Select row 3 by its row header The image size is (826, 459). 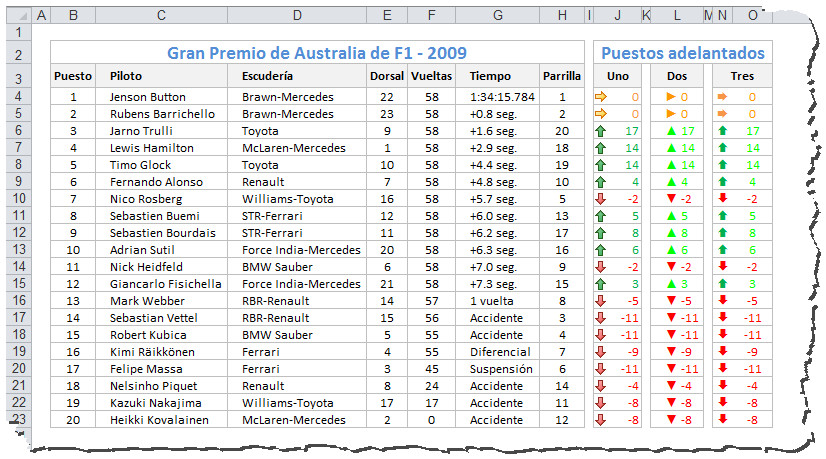[18, 76]
